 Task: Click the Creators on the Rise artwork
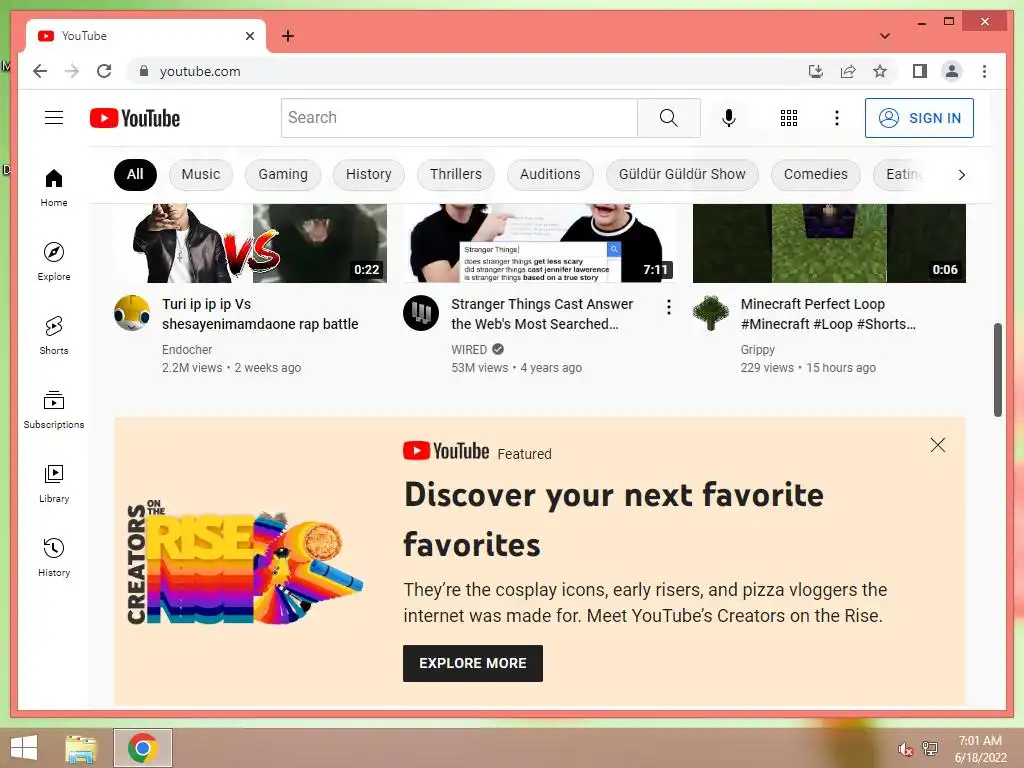pos(244,564)
